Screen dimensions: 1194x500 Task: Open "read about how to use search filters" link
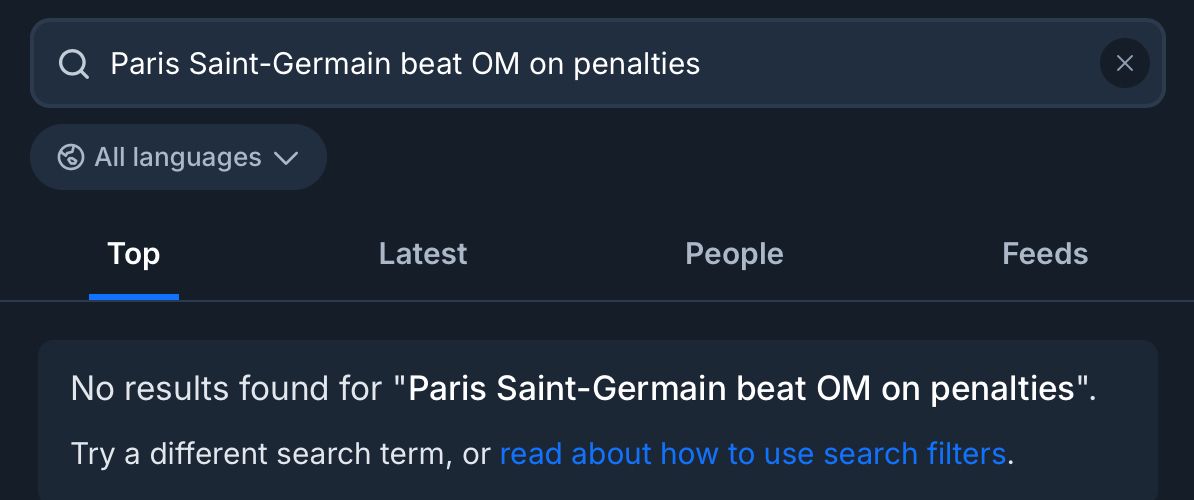pyautogui.click(x=752, y=454)
